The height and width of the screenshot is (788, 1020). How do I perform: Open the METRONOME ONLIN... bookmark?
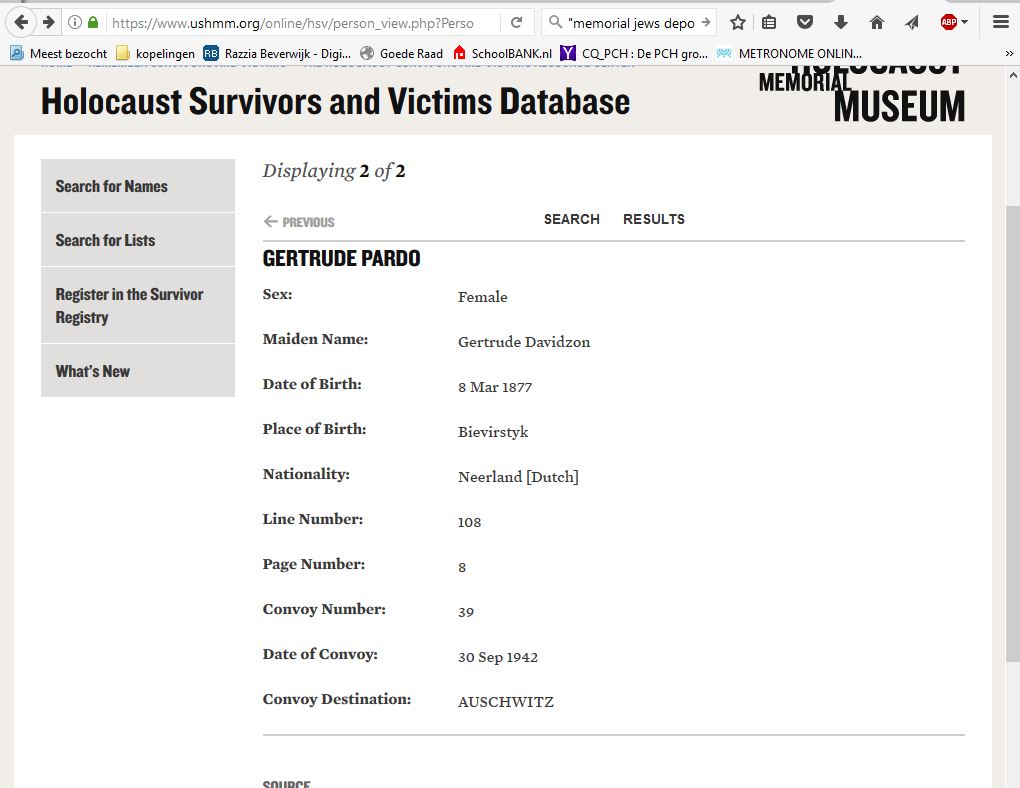(789, 53)
